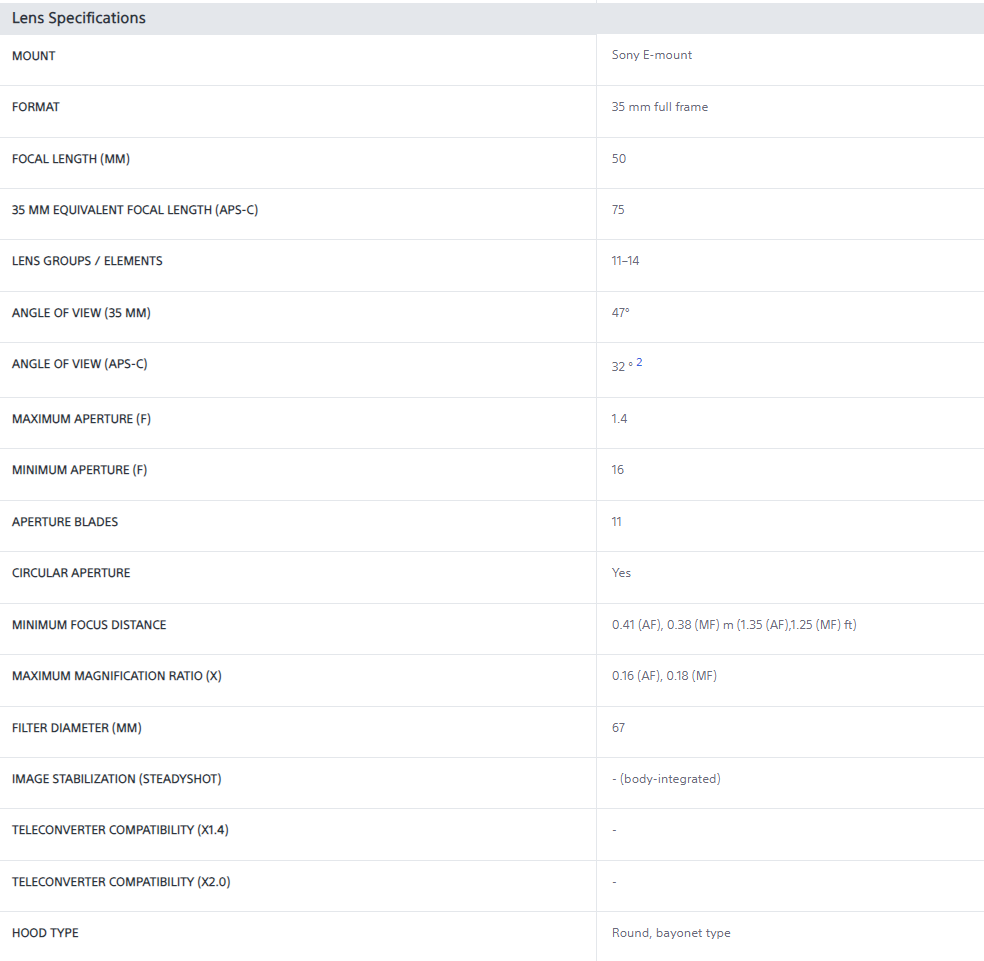
Task: Click the 35 mm full frame value
Action: click(x=659, y=107)
